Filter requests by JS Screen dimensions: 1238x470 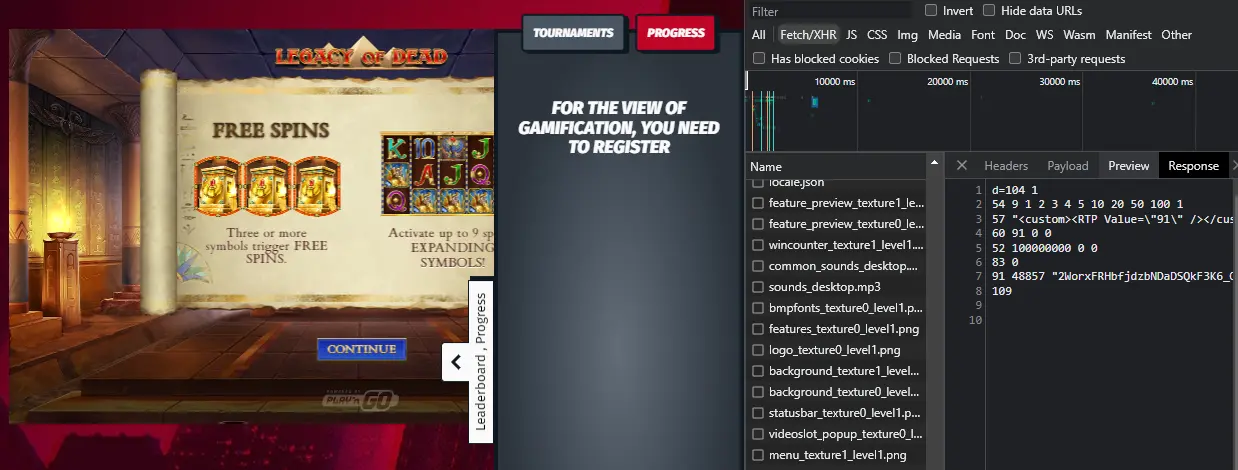coord(851,35)
